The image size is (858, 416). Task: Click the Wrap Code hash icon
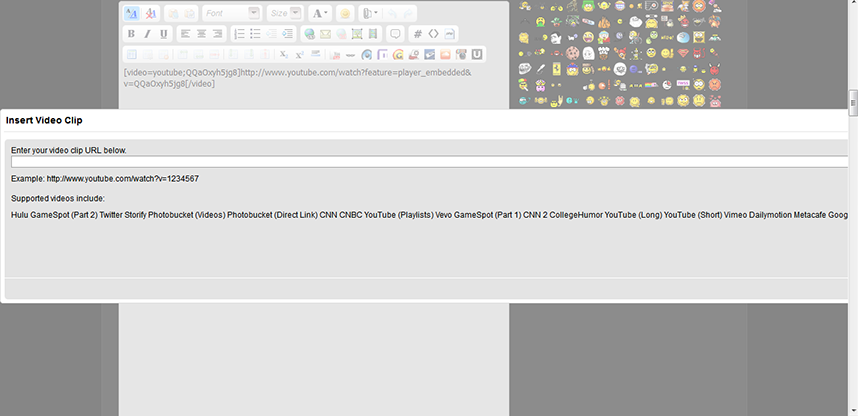pos(418,34)
